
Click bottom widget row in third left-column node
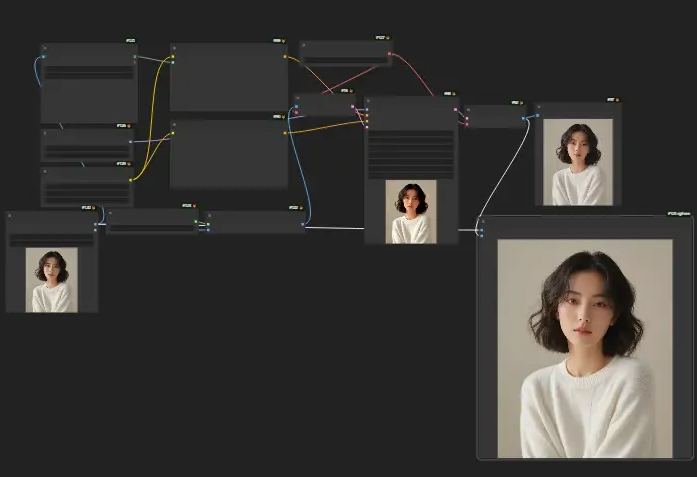coord(87,200)
